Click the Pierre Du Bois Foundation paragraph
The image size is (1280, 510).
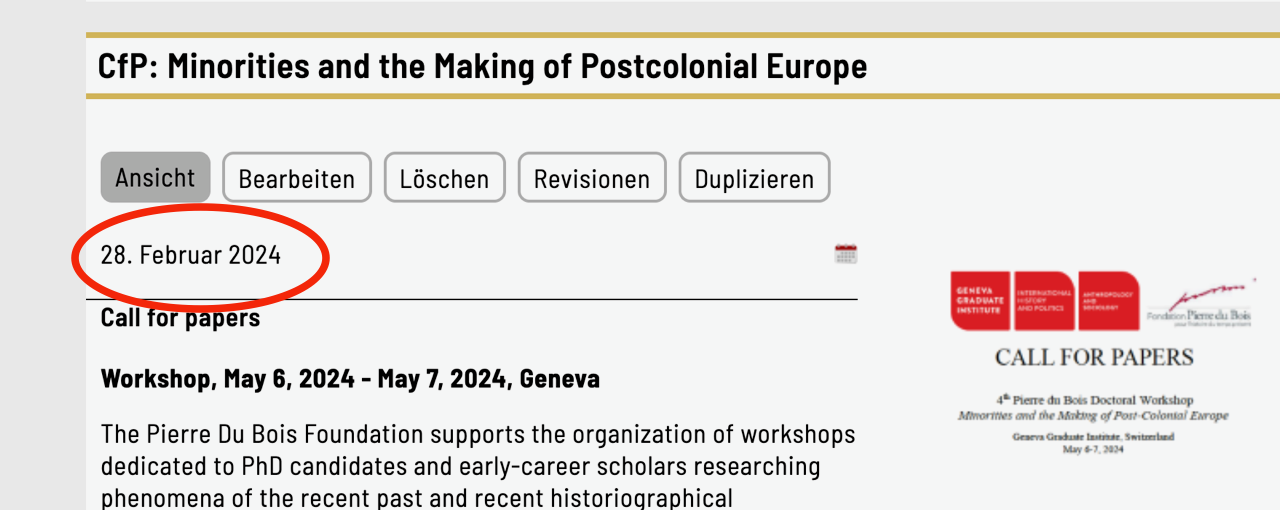478,466
